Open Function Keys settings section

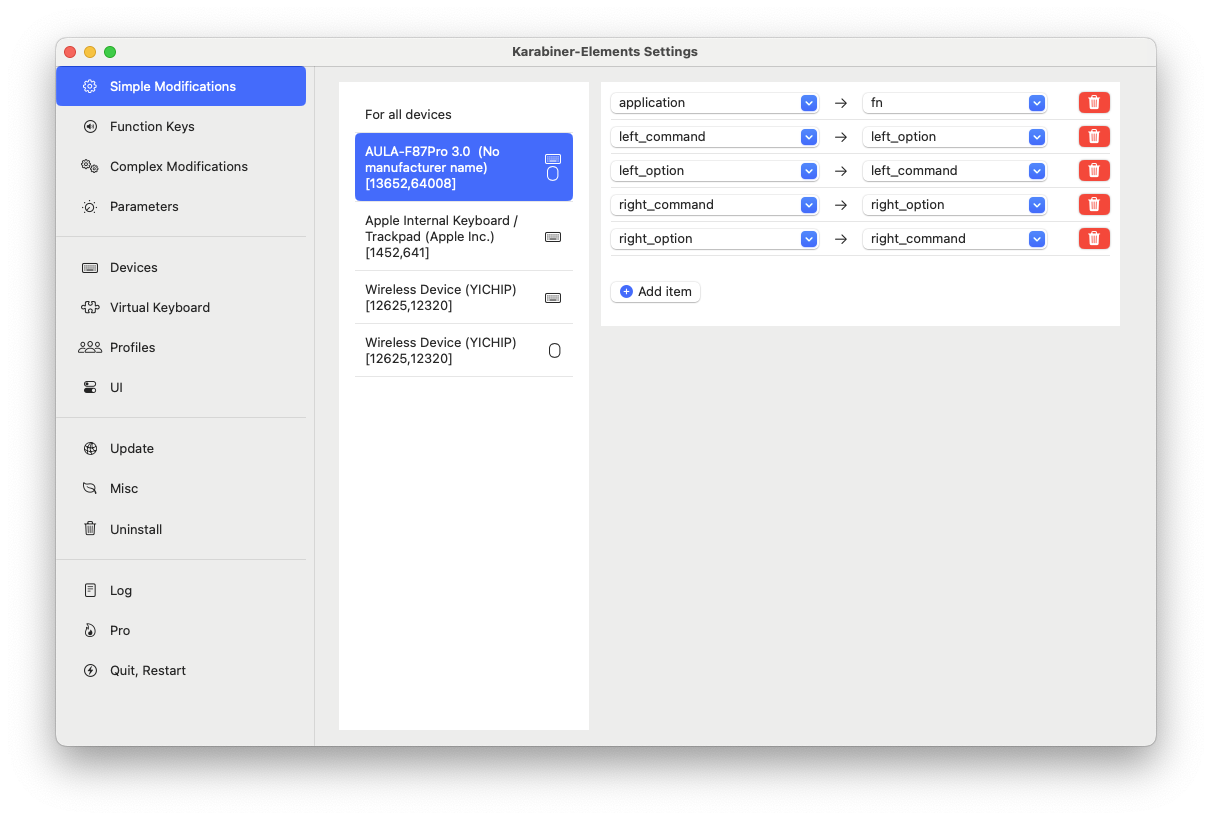click(x=181, y=126)
